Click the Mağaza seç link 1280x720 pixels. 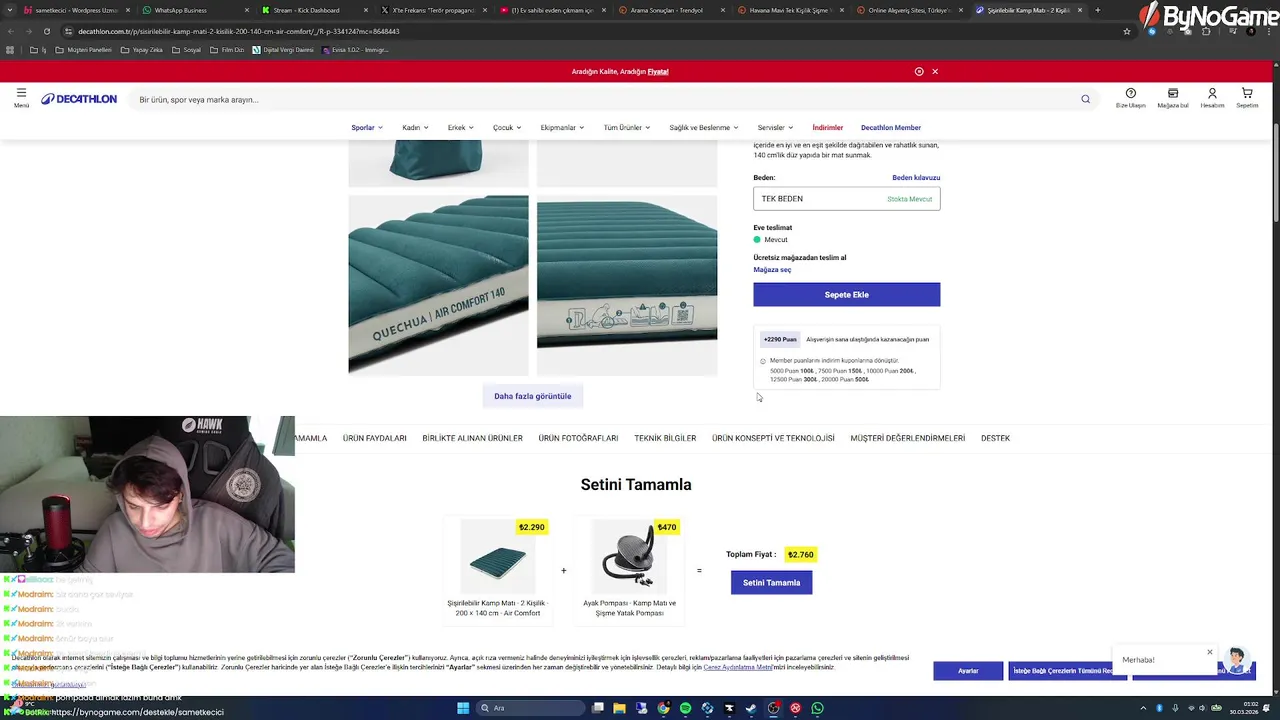(x=772, y=269)
